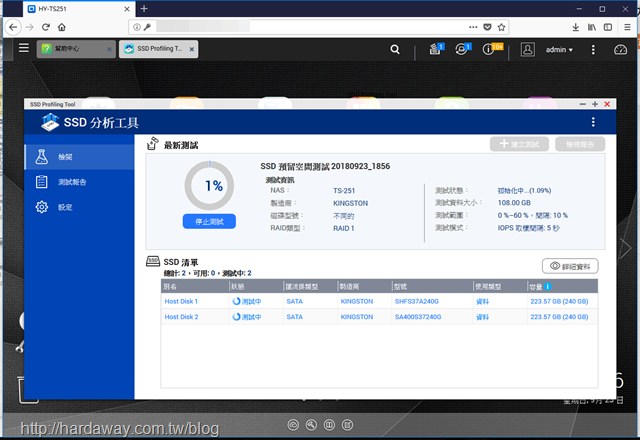Click the detailed info eye button

click(x=570, y=266)
